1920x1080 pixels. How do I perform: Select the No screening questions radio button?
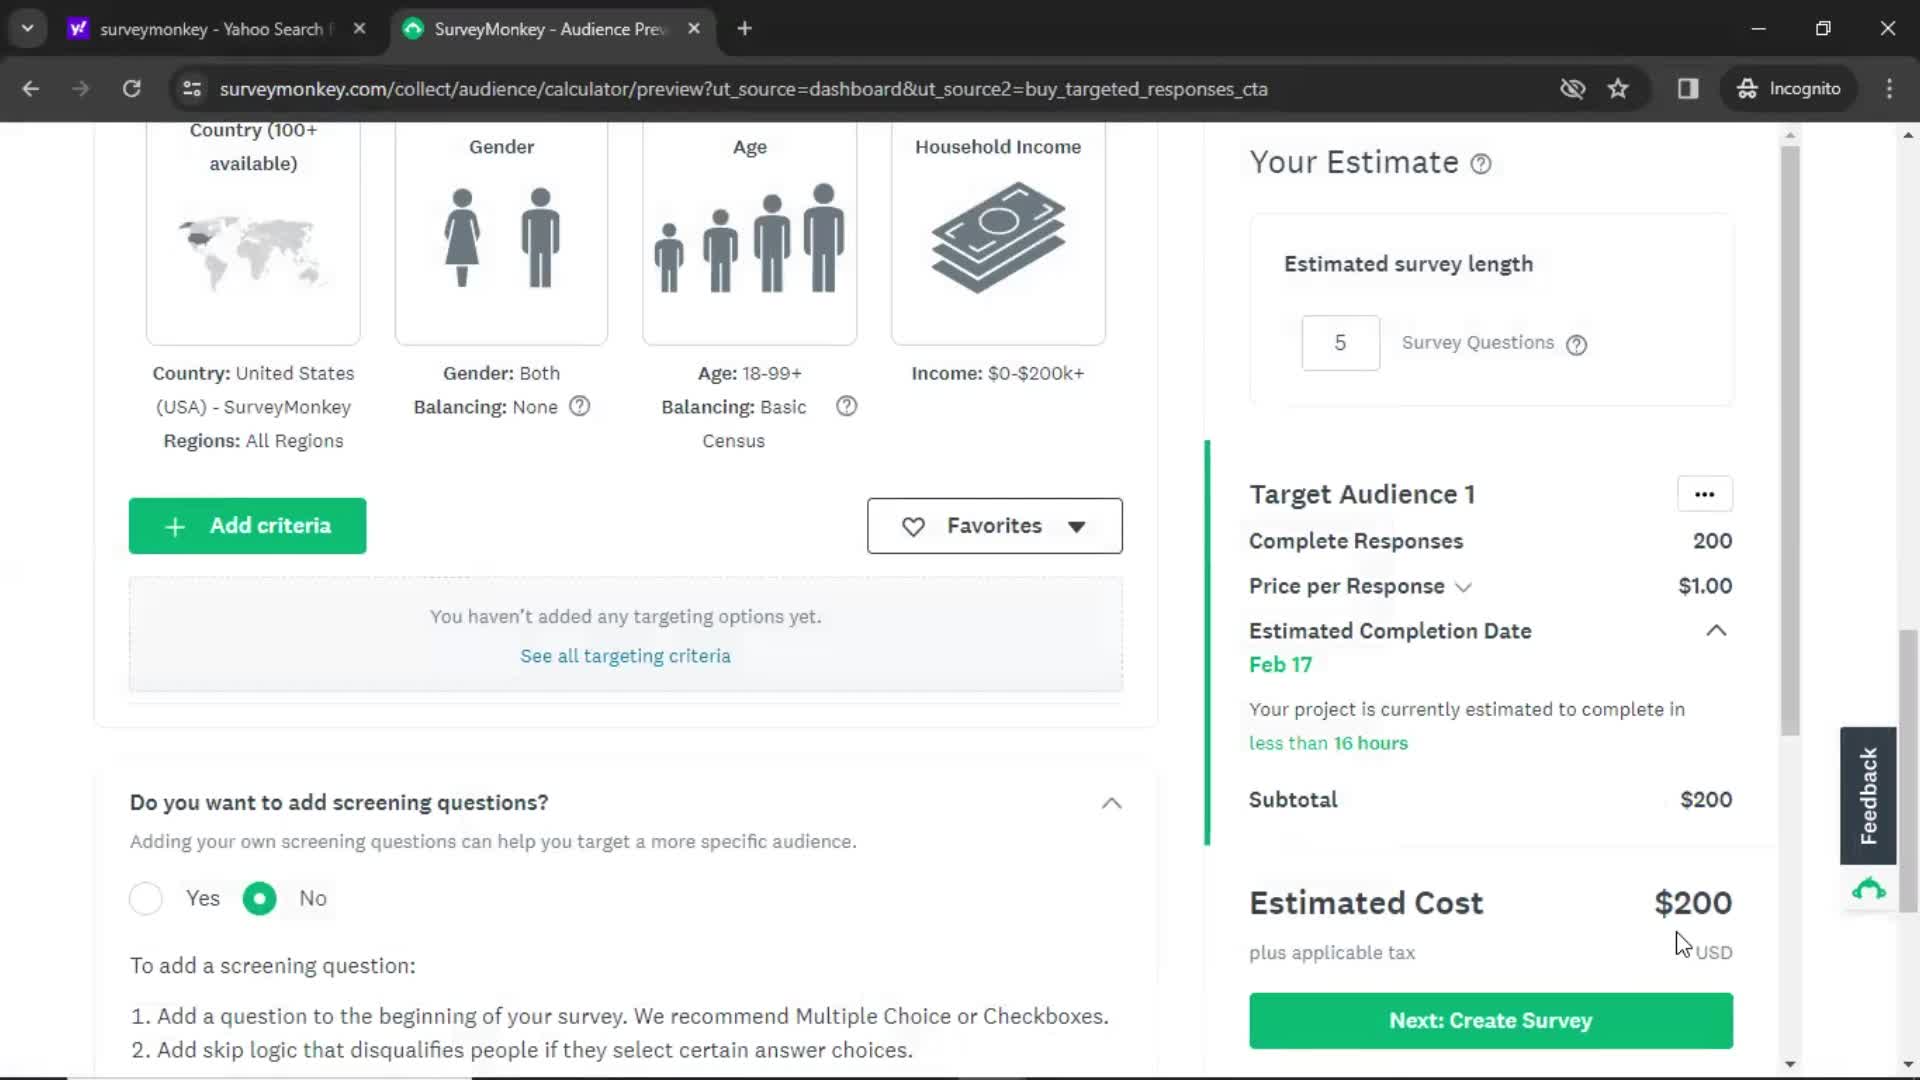[x=260, y=898]
